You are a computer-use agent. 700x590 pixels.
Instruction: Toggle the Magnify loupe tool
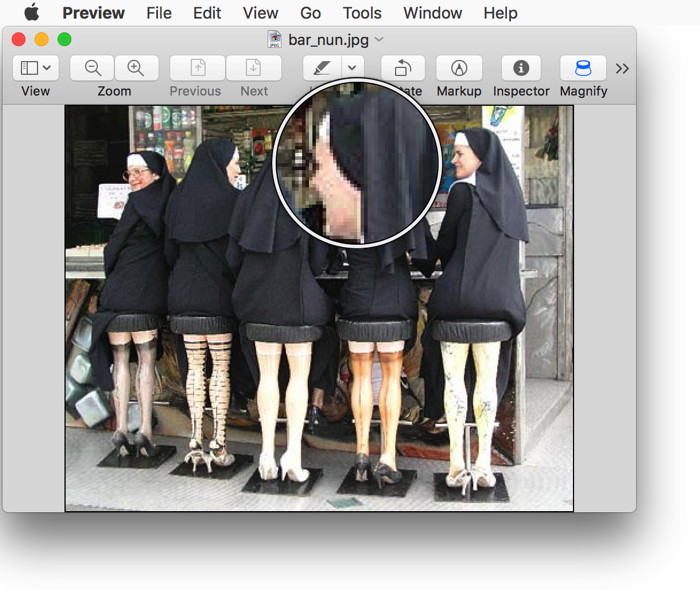pyautogui.click(x=583, y=68)
